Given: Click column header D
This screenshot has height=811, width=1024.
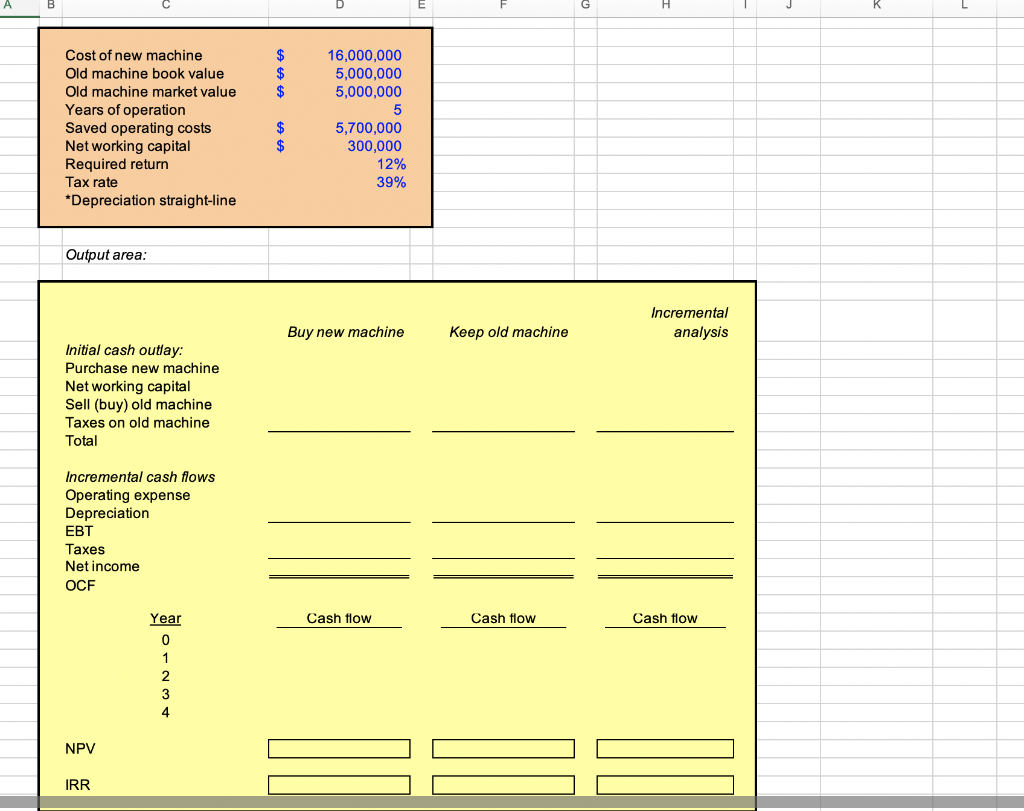Looking at the screenshot, I should click(339, 6).
